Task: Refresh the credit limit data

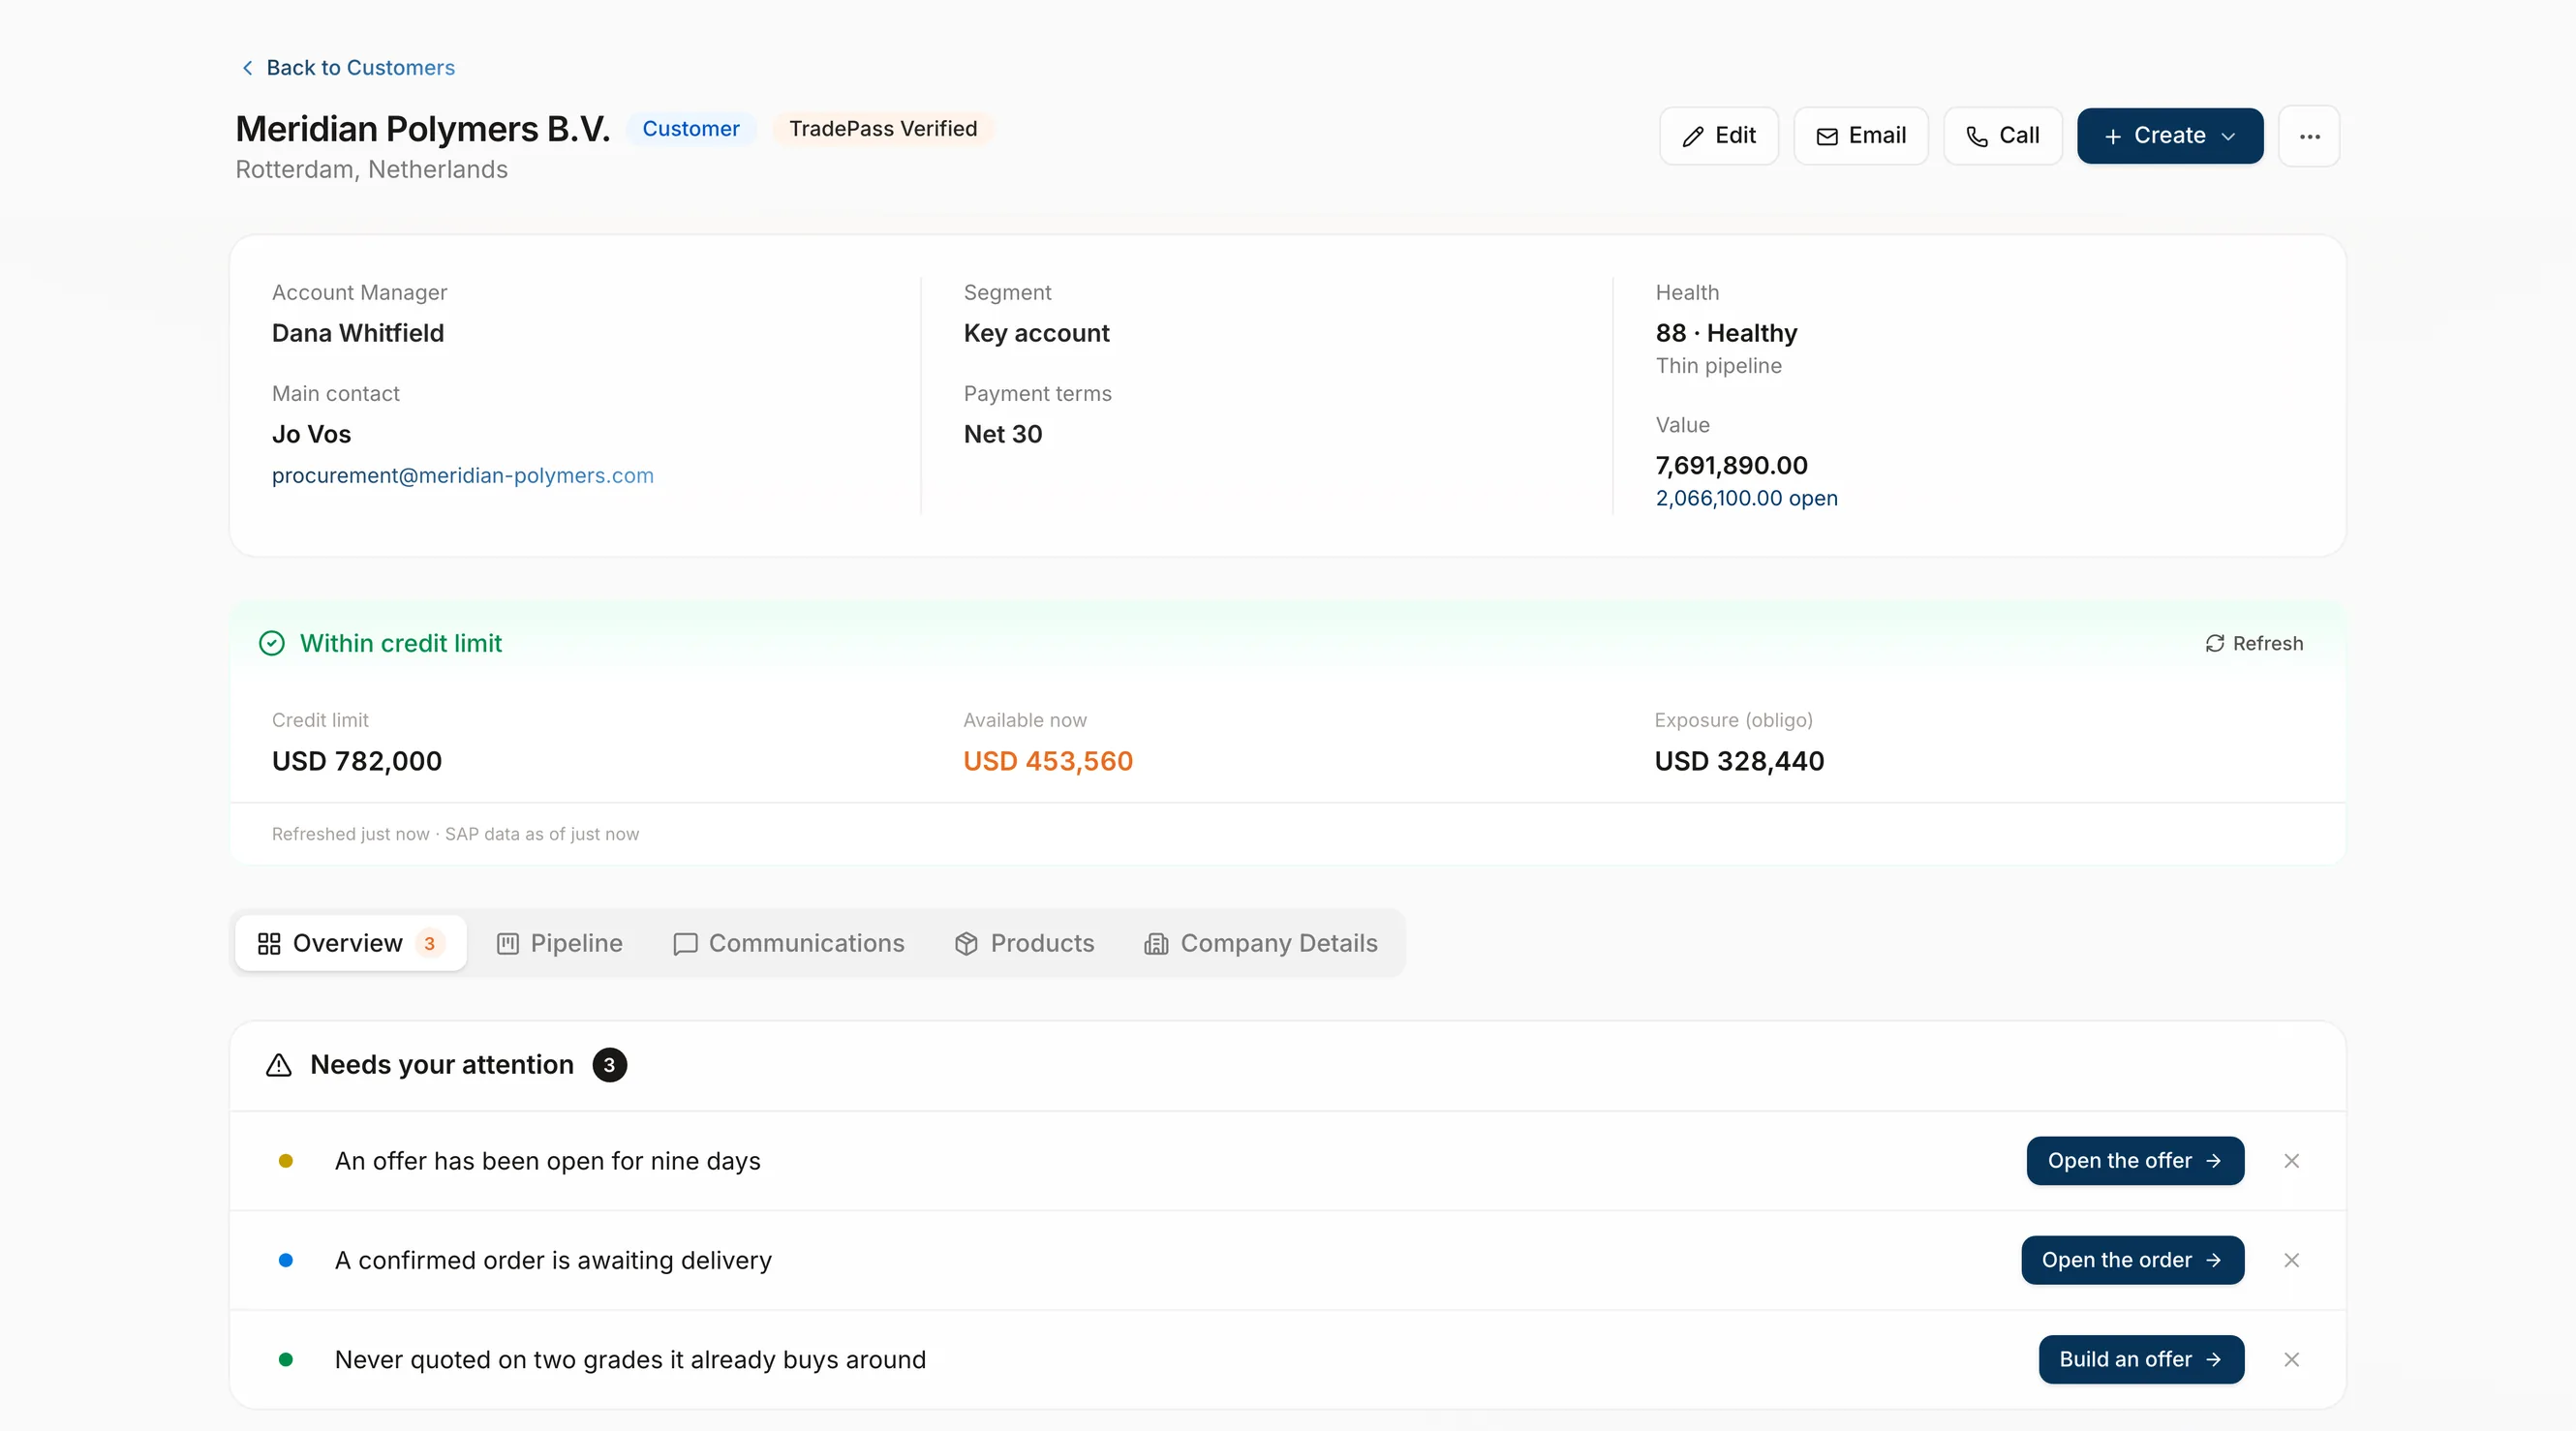Action: [x=2254, y=643]
